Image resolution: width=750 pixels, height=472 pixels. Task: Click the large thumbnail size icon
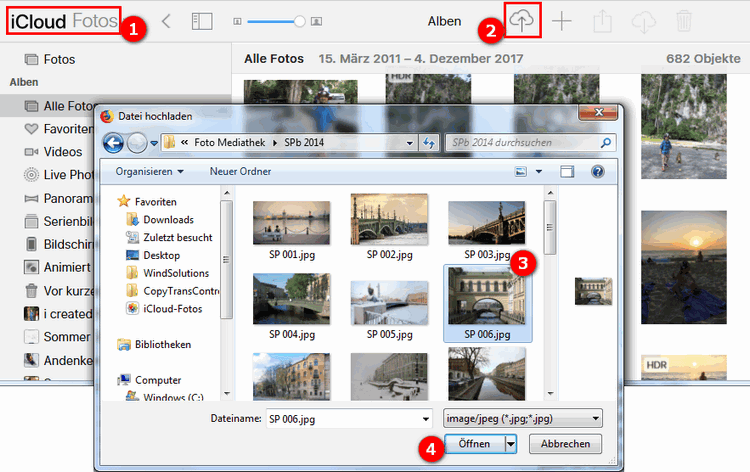[x=316, y=22]
